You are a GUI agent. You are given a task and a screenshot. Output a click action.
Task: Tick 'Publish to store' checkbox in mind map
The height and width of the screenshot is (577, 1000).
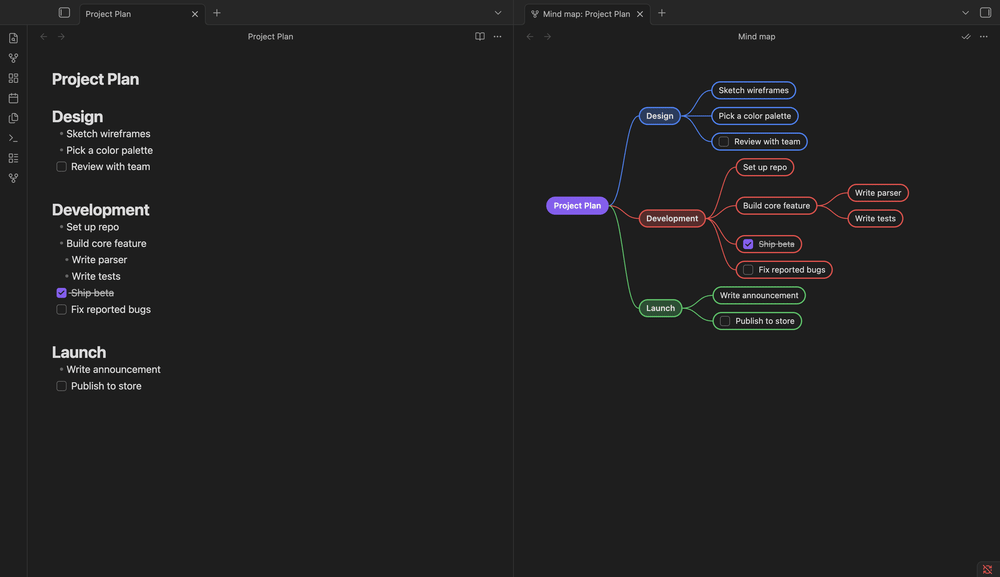725,321
